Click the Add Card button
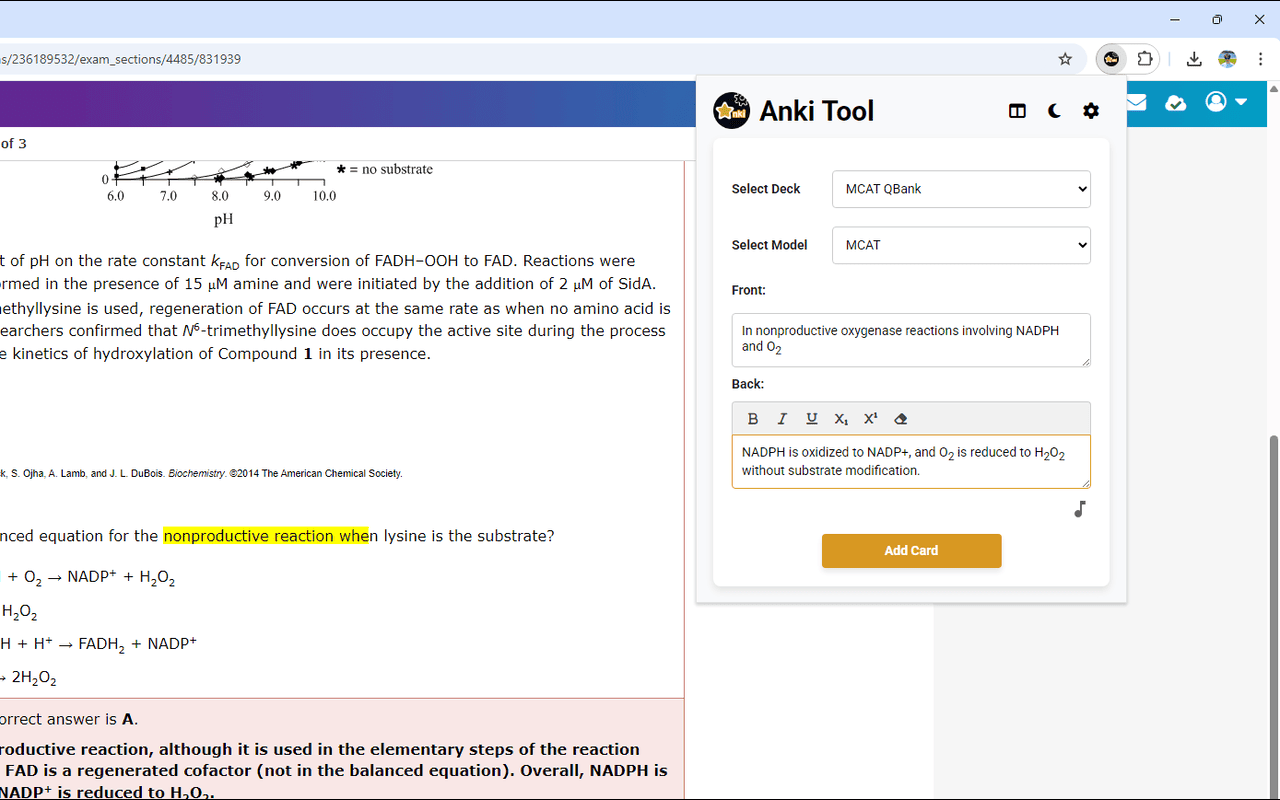 click(911, 550)
